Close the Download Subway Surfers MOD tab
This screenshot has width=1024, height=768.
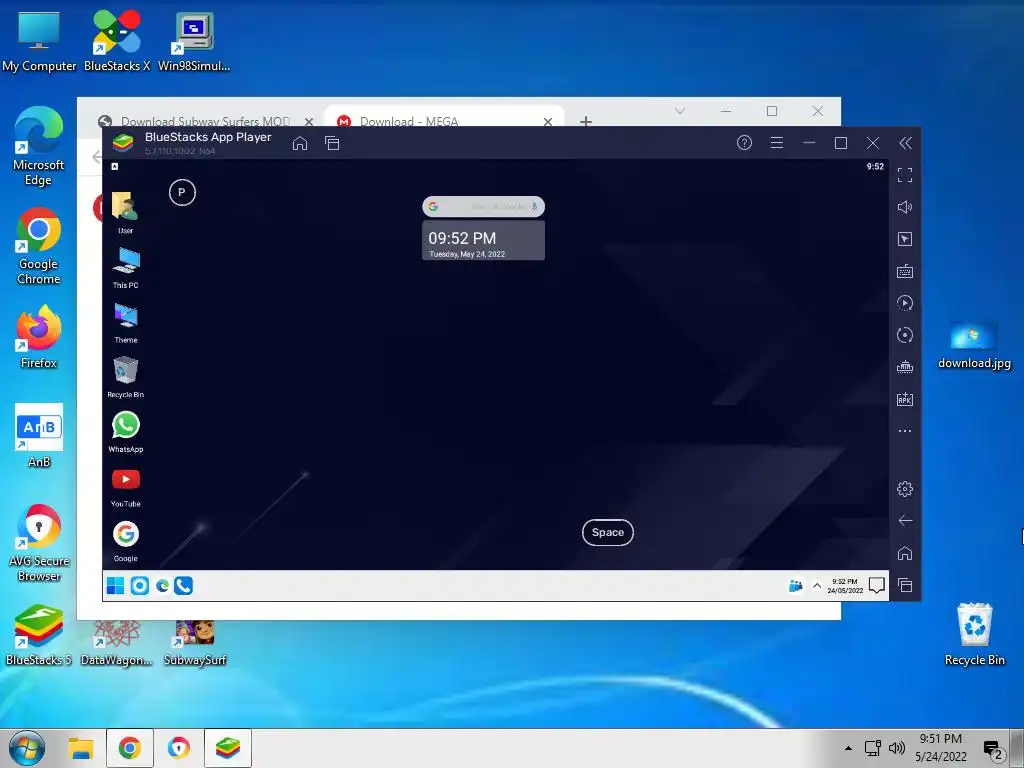coord(309,121)
